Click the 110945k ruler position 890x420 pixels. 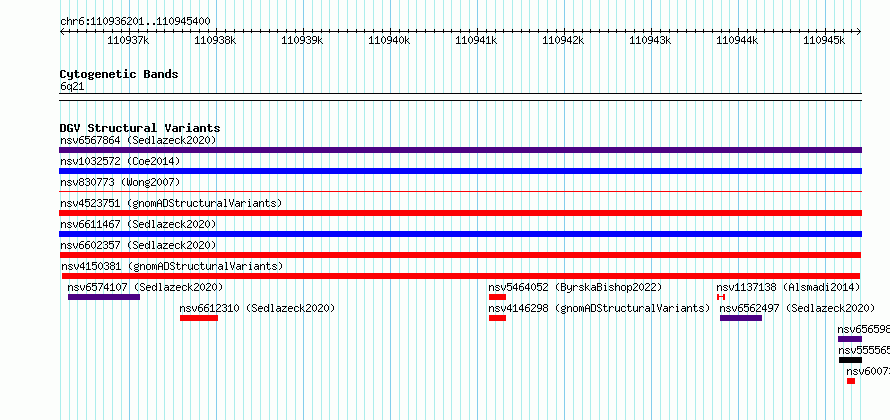(824, 40)
